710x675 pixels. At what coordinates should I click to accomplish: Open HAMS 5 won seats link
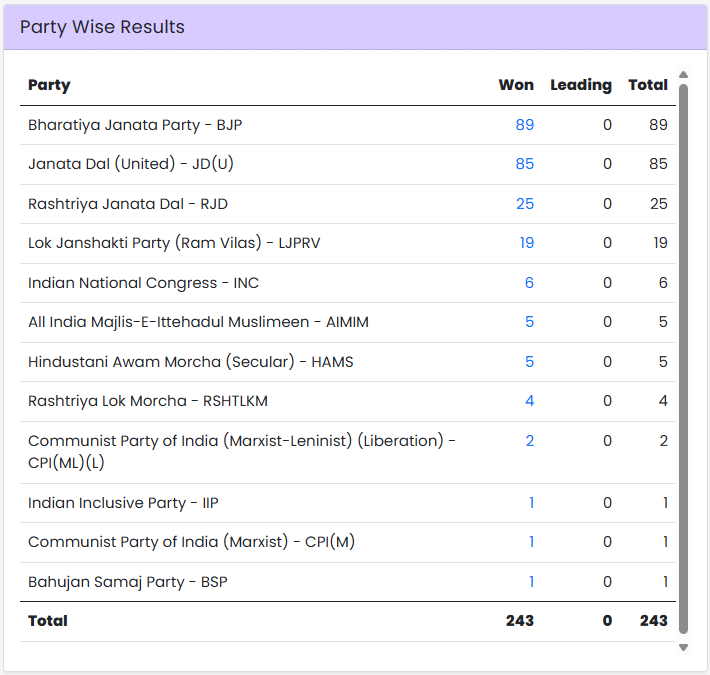pyautogui.click(x=529, y=362)
